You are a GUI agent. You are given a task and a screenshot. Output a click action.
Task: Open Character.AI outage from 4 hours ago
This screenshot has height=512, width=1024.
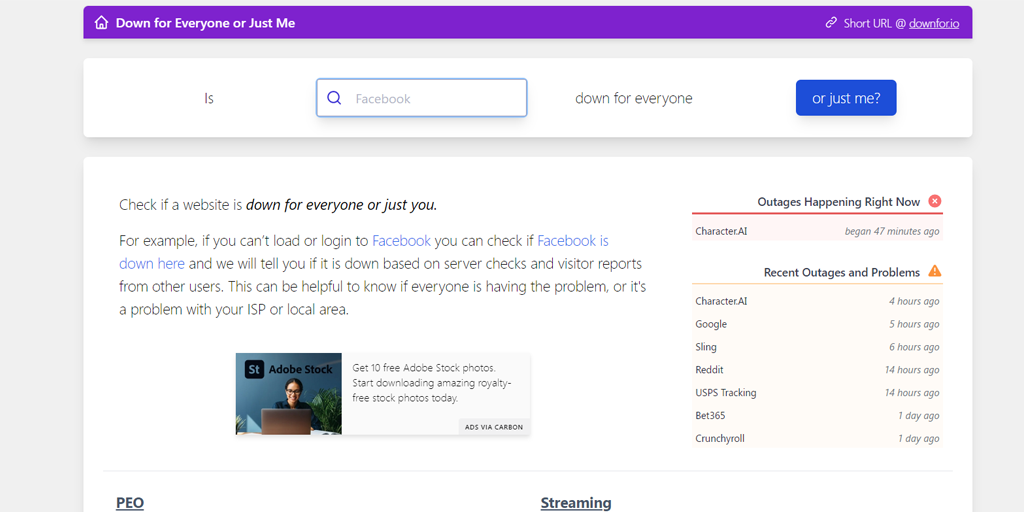(x=817, y=301)
